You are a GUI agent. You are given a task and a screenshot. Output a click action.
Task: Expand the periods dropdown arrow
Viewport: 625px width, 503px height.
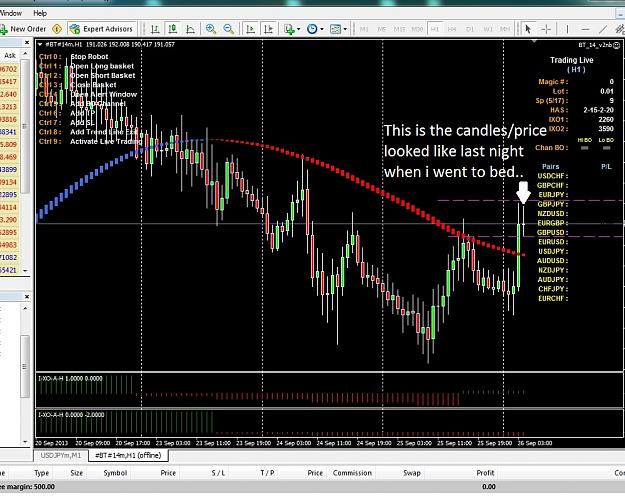[322, 29]
